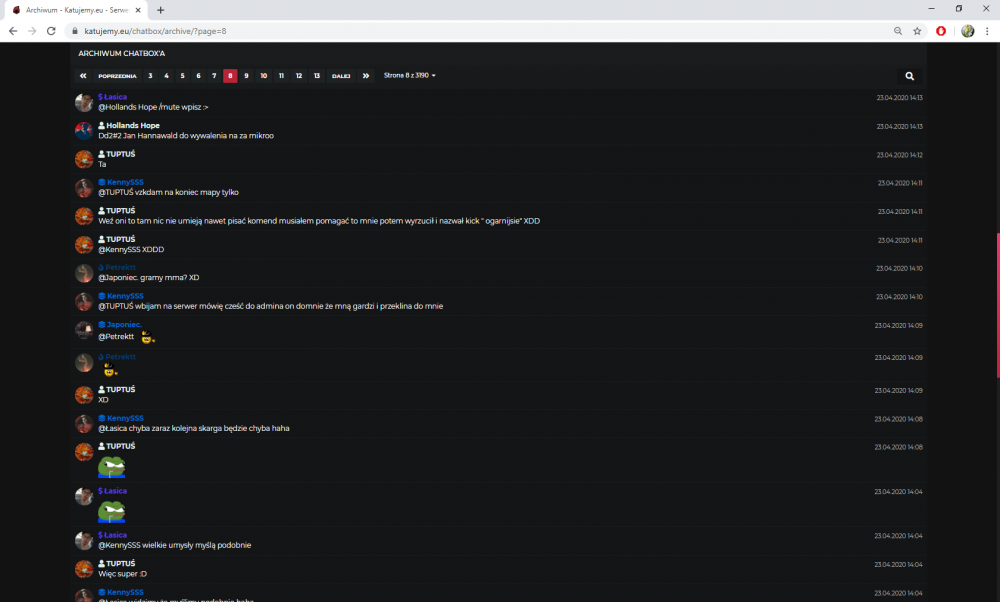
Task: Click emoji in Japoniec. reply to Petrektt
Action: [147, 337]
